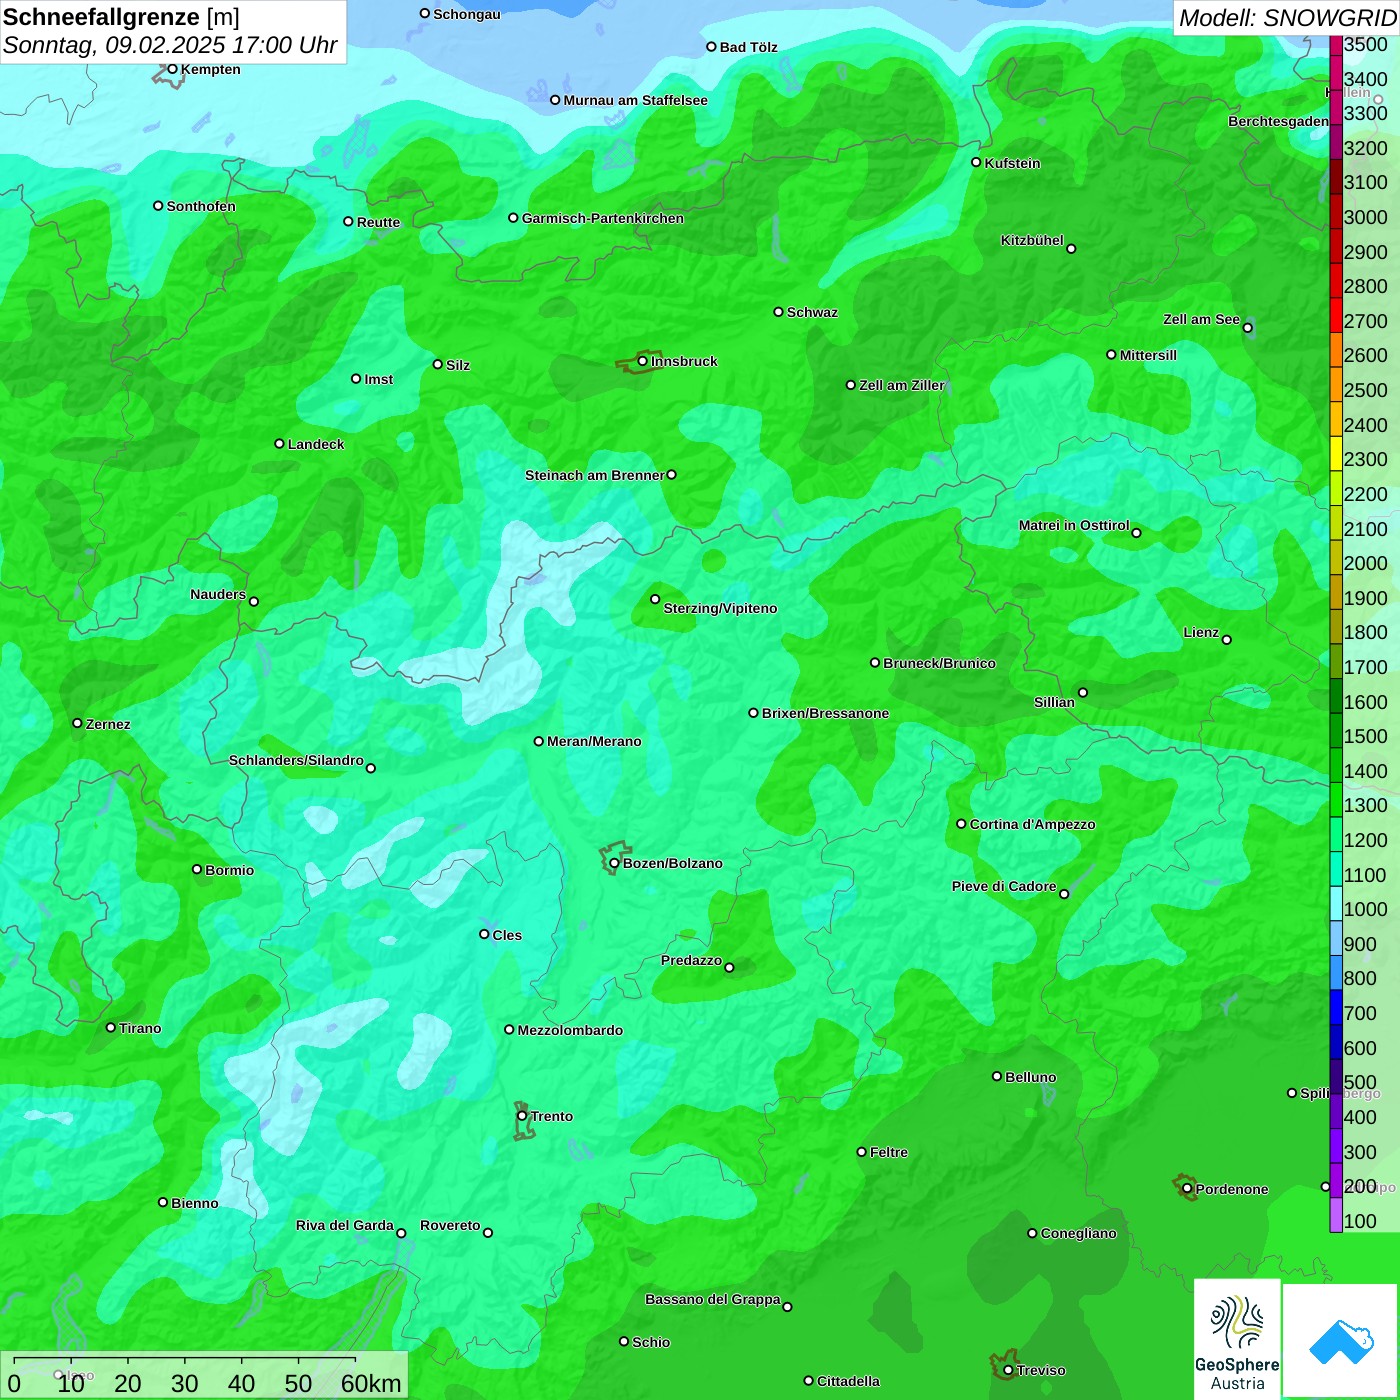This screenshot has width=1400, height=1400.
Task: Select the Kempten city marker dot
Action: 172,69
